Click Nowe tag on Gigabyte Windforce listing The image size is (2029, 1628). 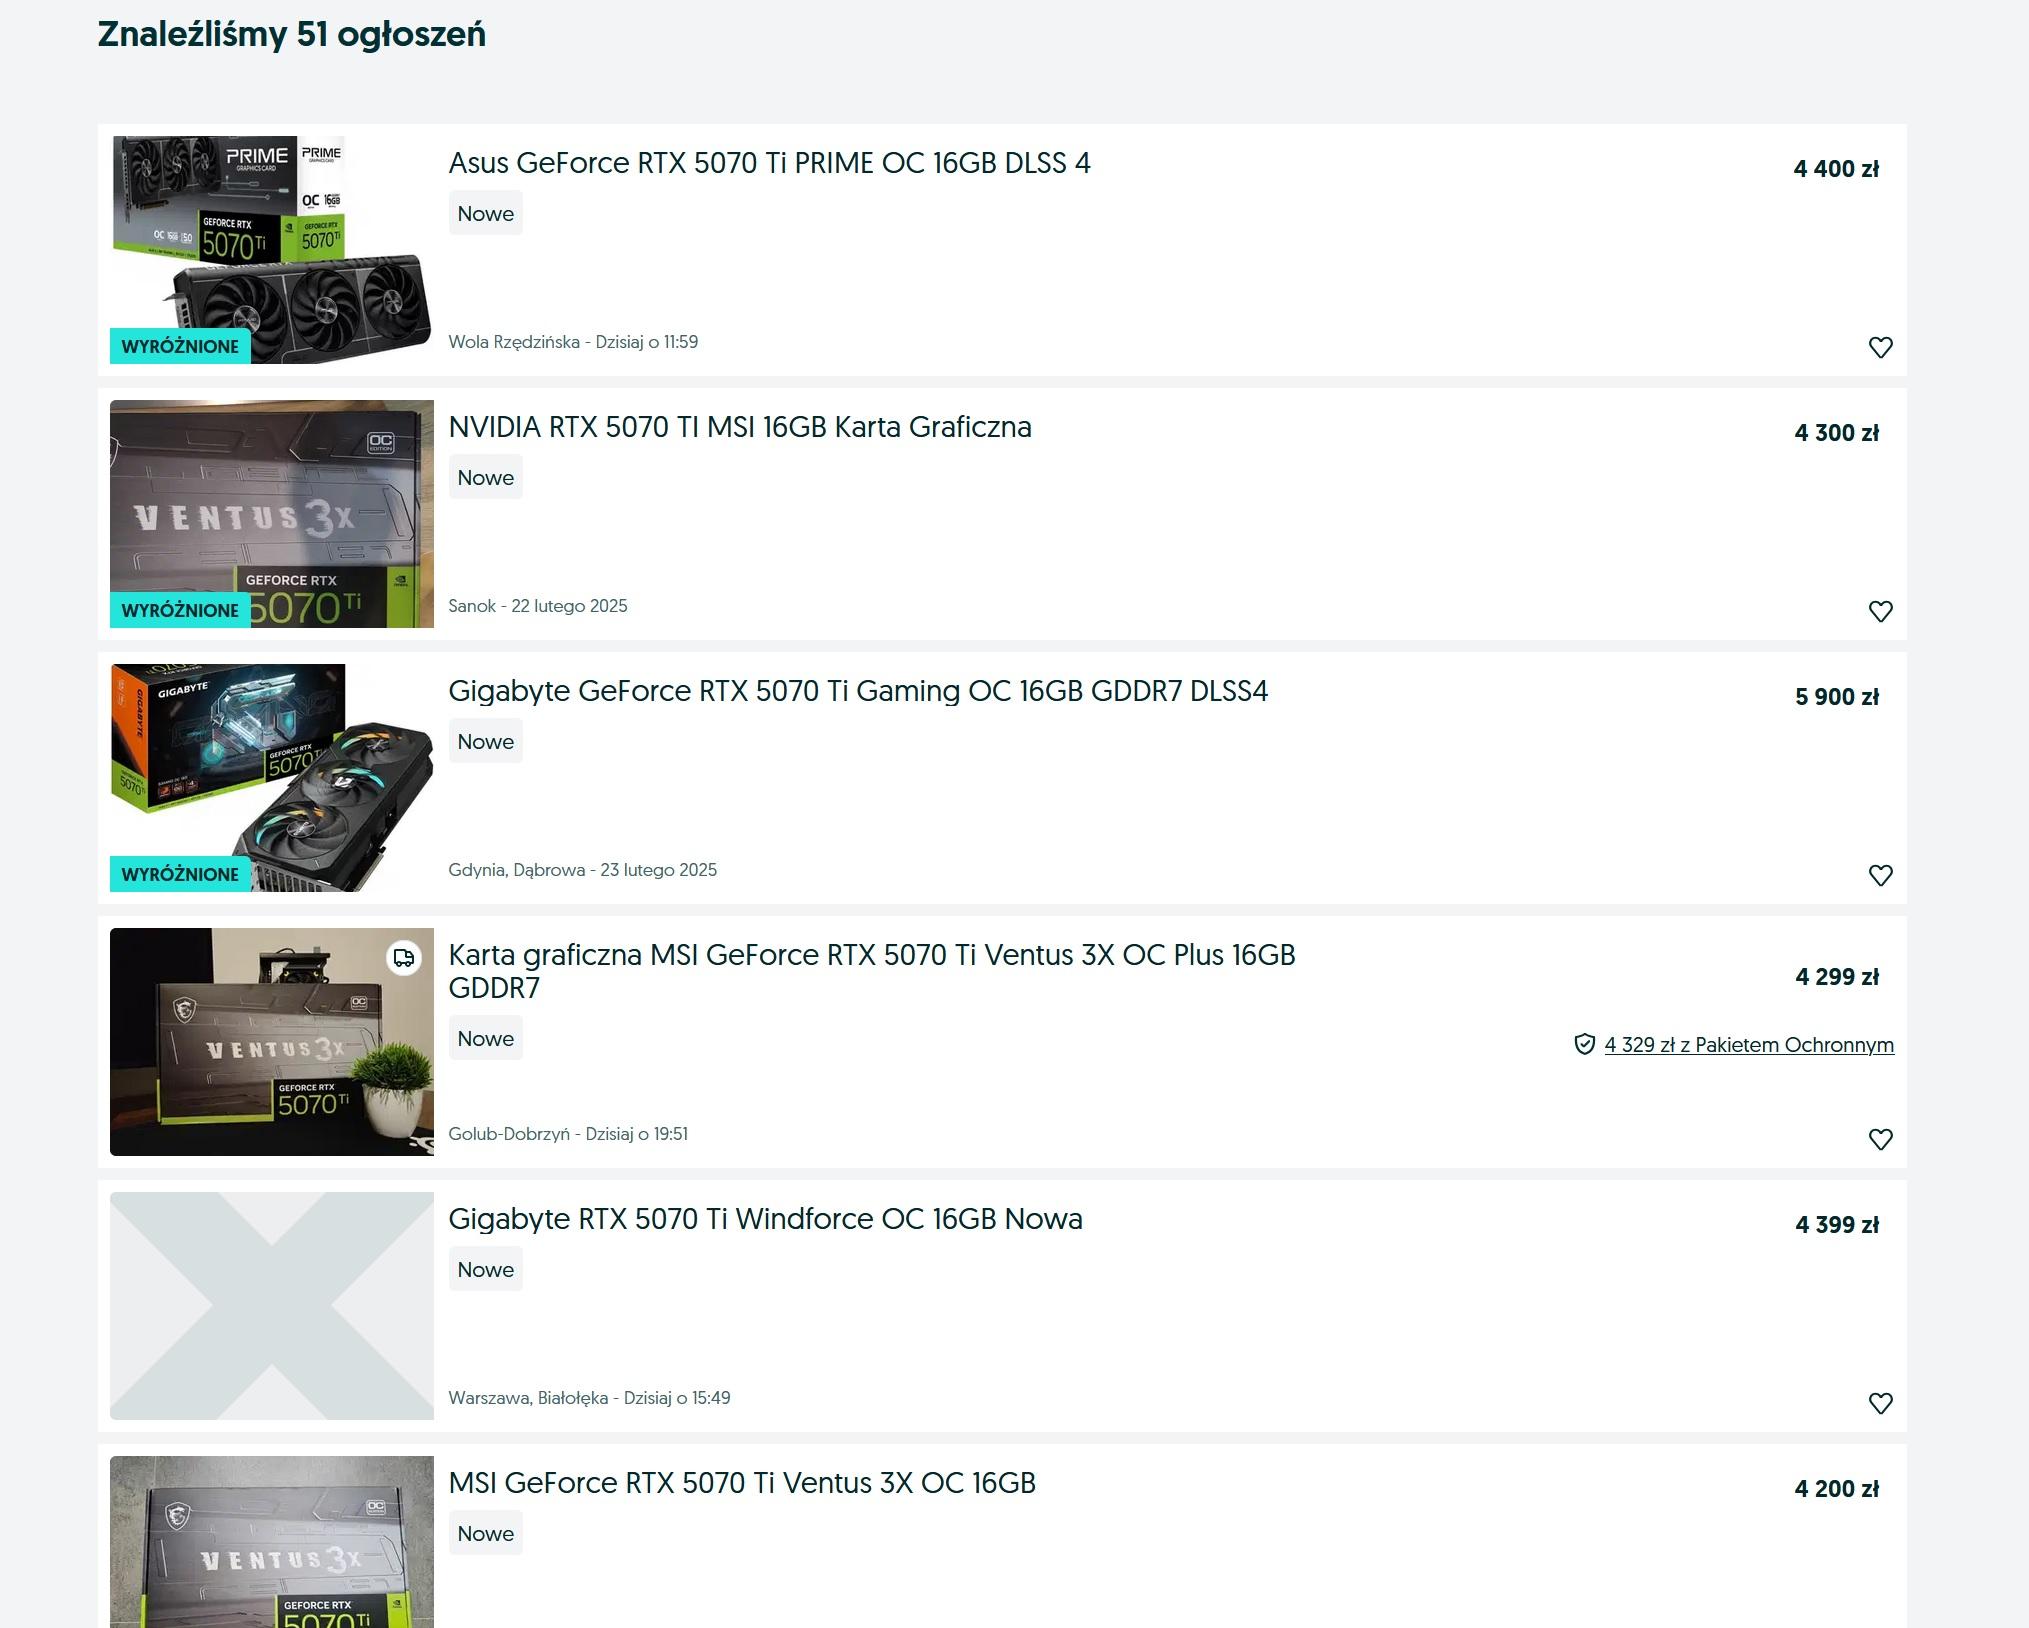point(485,1269)
